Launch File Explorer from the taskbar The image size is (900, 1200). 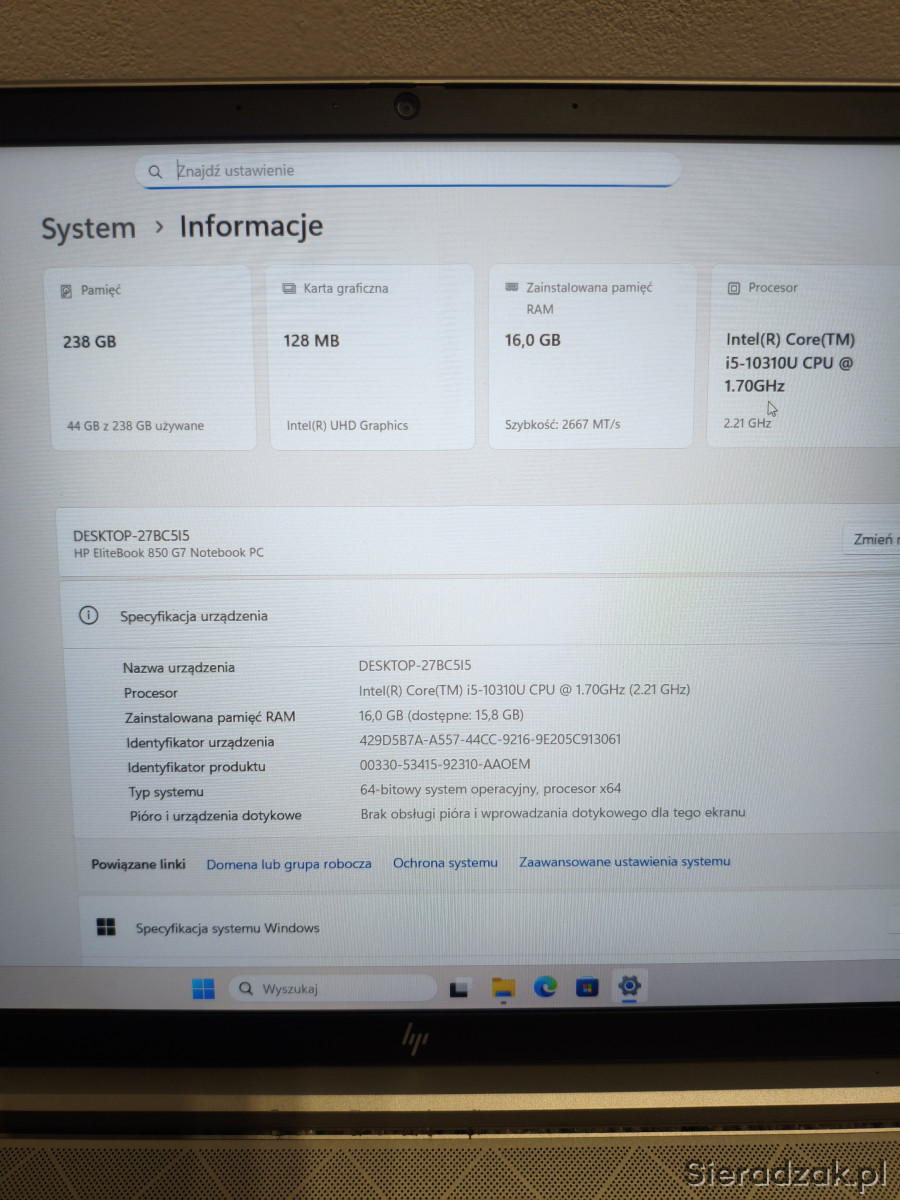point(503,989)
